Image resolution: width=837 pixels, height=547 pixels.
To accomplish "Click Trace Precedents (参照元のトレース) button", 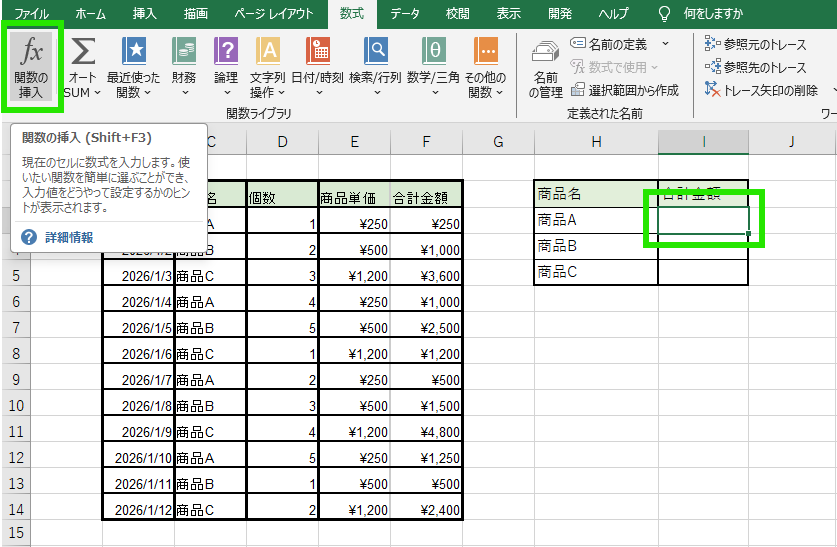I will [756, 43].
